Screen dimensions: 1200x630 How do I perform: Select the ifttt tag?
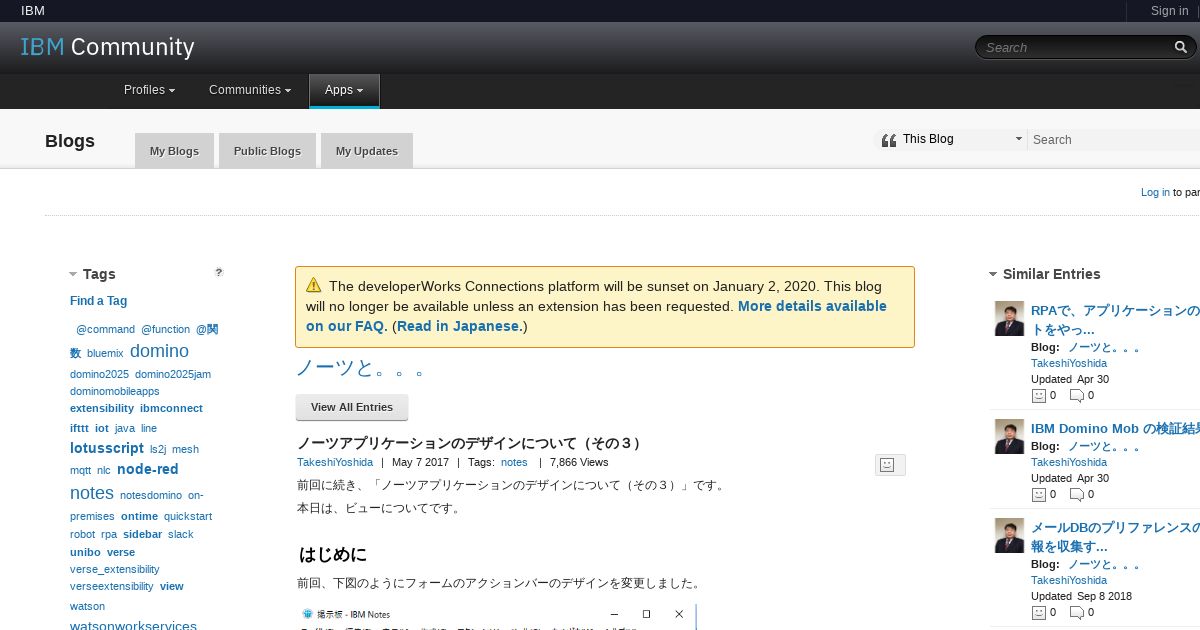(79, 428)
